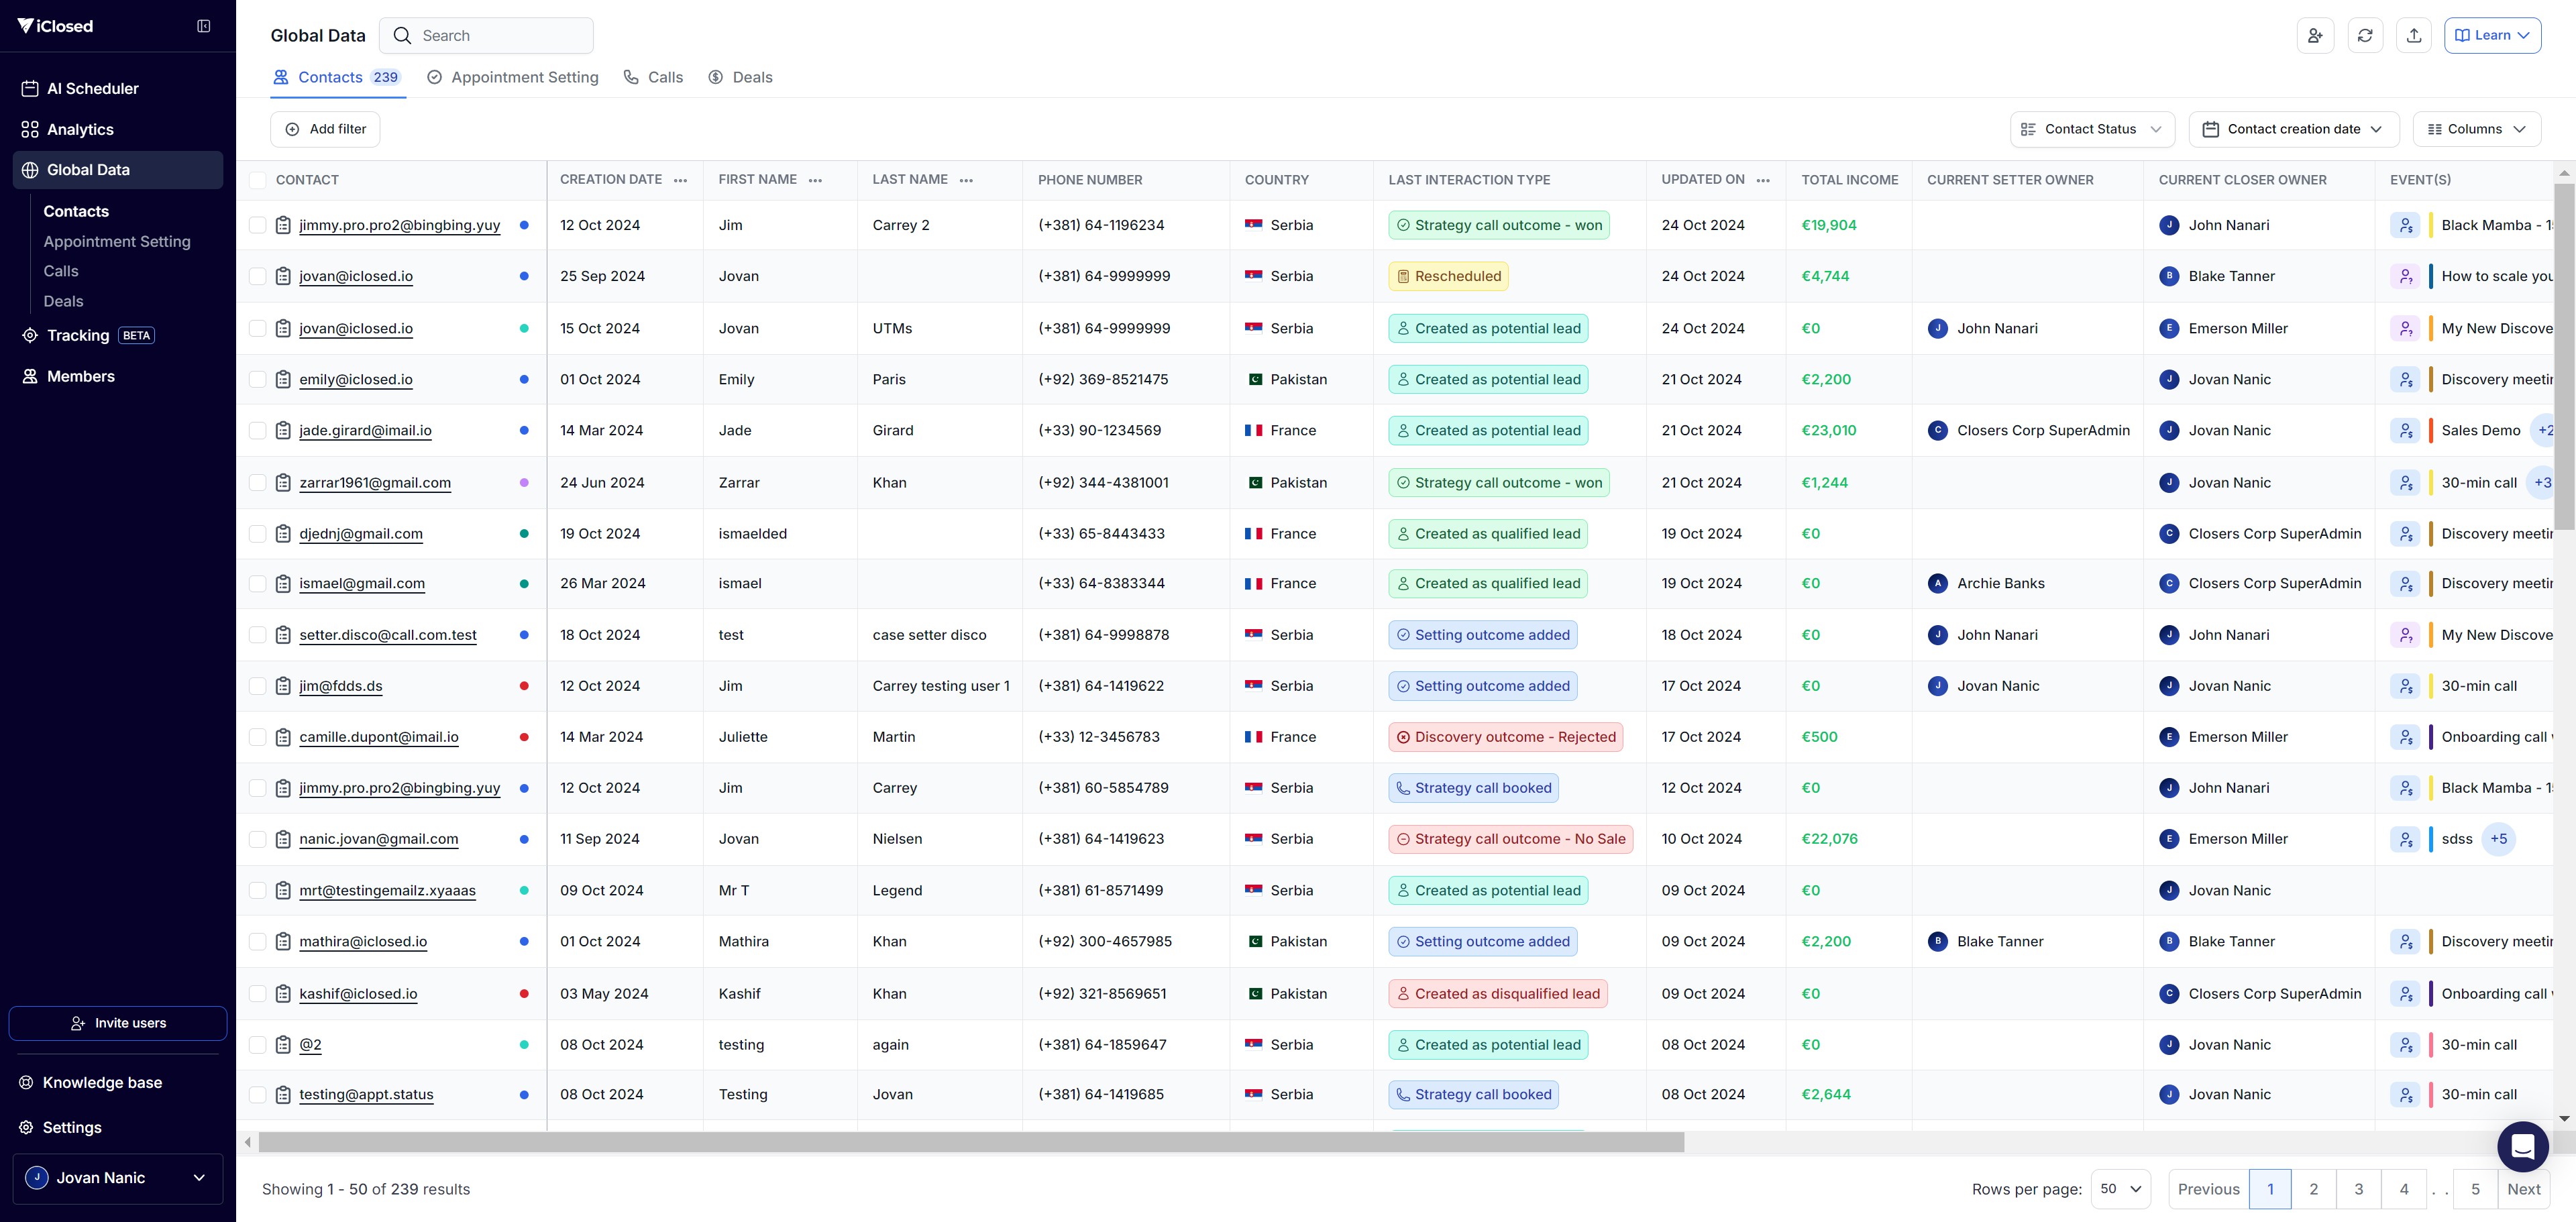Screen dimensions: 2576x1222
Task: Click the export upload icon
Action: (x=2413, y=35)
